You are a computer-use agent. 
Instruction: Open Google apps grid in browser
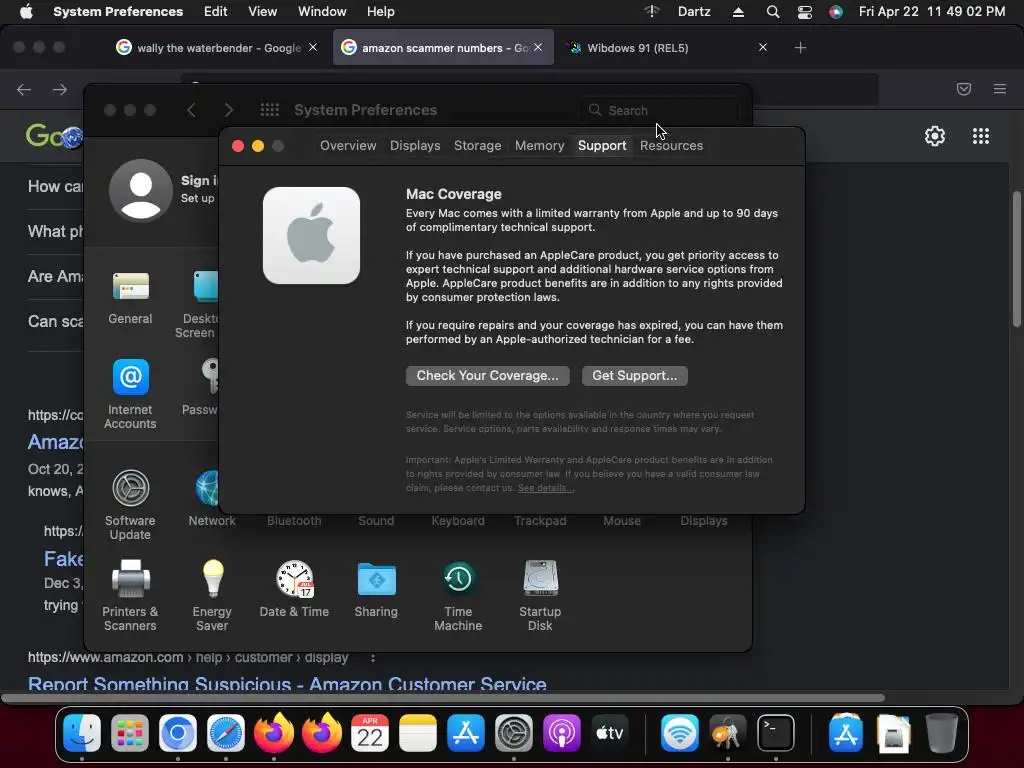point(981,136)
